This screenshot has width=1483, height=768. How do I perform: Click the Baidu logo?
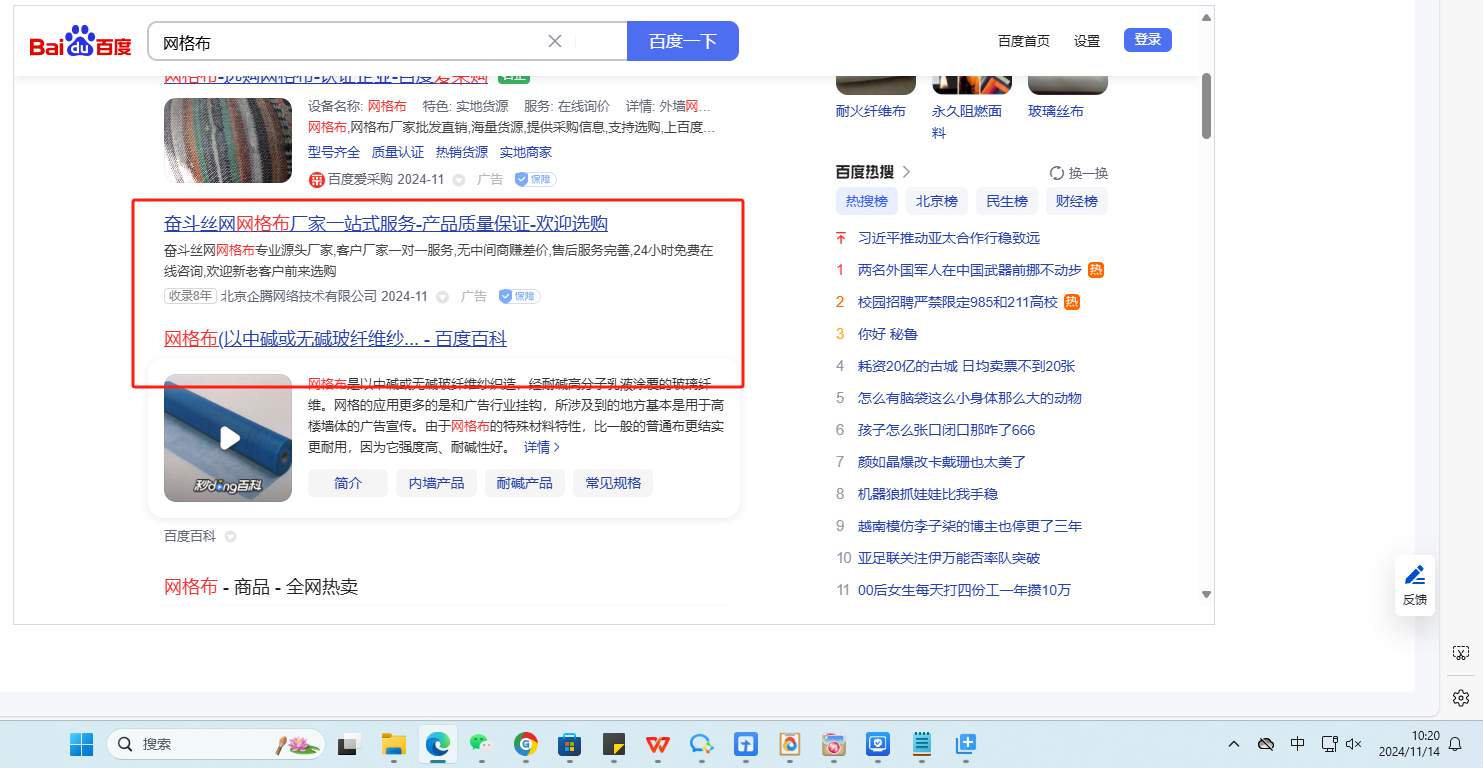[x=80, y=42]
